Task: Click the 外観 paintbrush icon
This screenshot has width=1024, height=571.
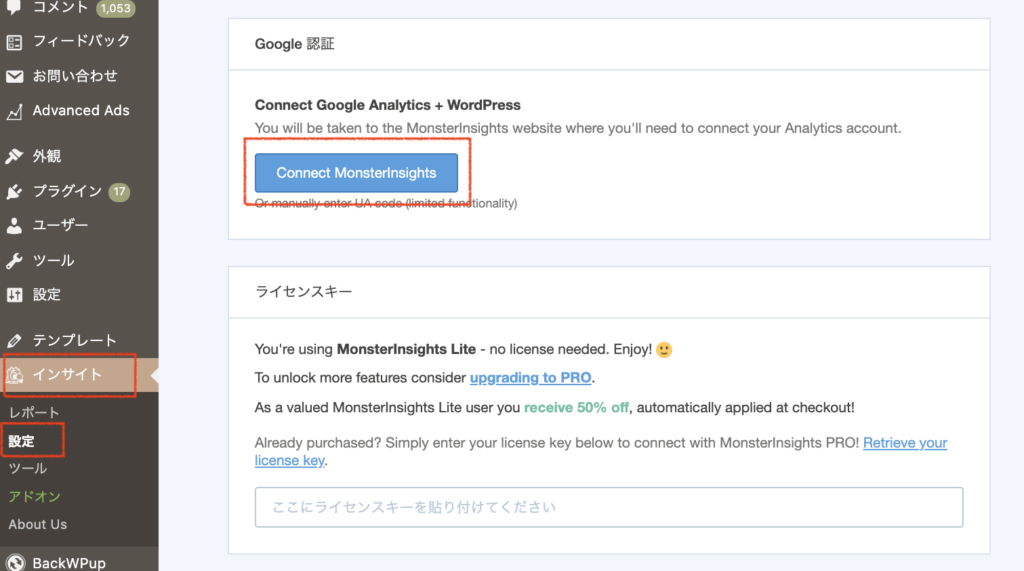Action: point(14,156)
